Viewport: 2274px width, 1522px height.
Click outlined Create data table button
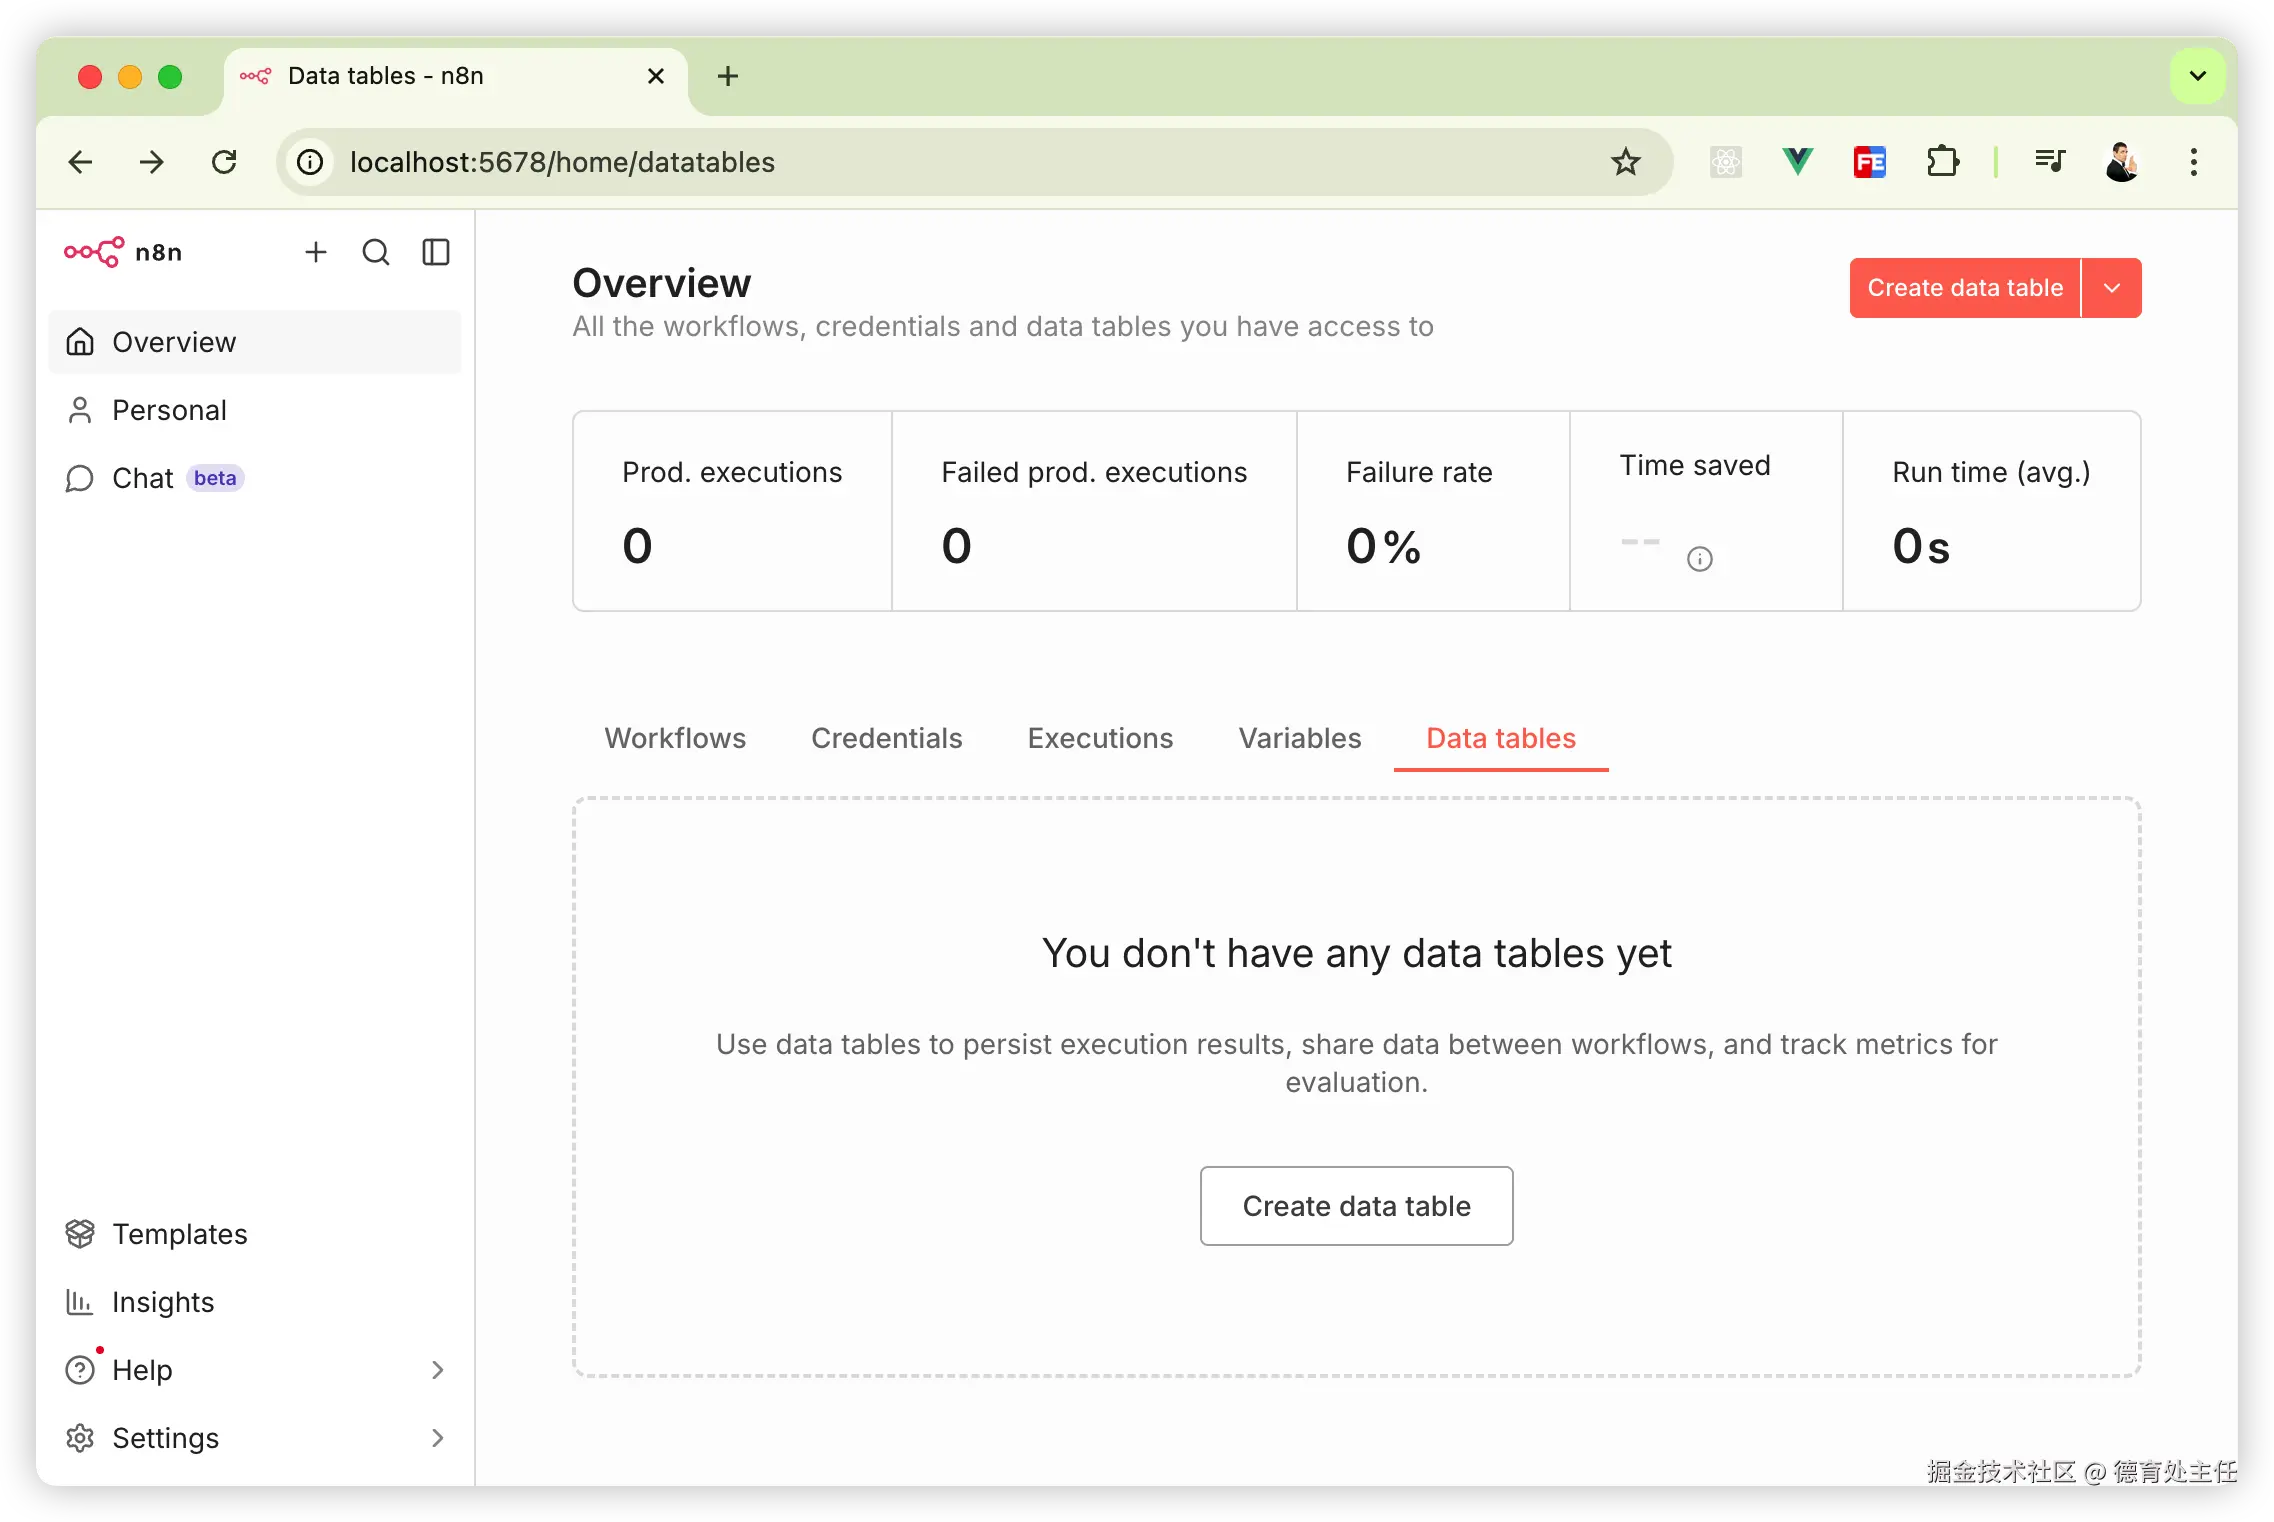1356,1206
